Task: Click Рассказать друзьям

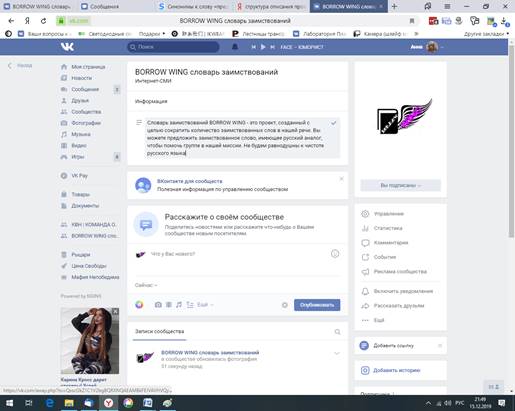Action: pyautogui.click(x=399, y=306)
